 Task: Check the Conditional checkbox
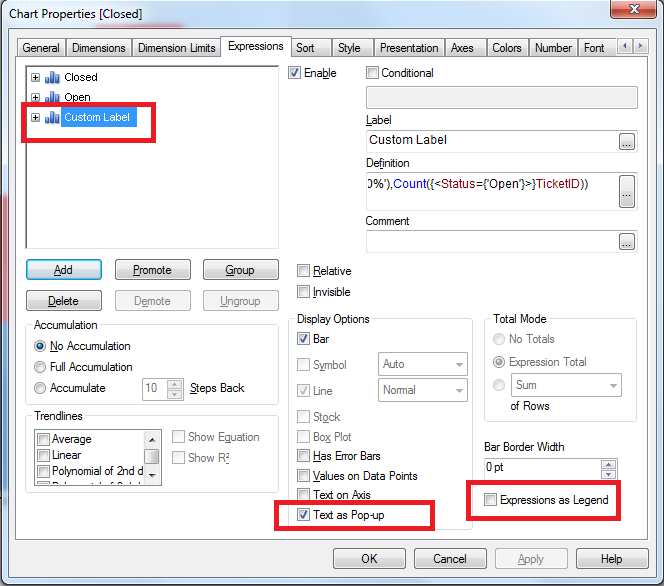(x=372, y=73)
